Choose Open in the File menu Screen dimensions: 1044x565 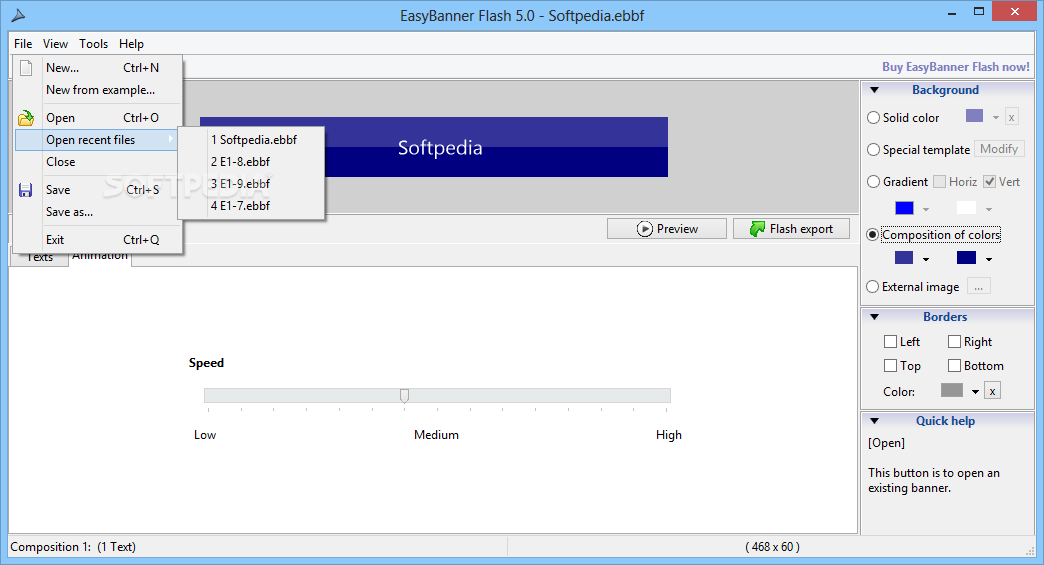click(98, 118)
